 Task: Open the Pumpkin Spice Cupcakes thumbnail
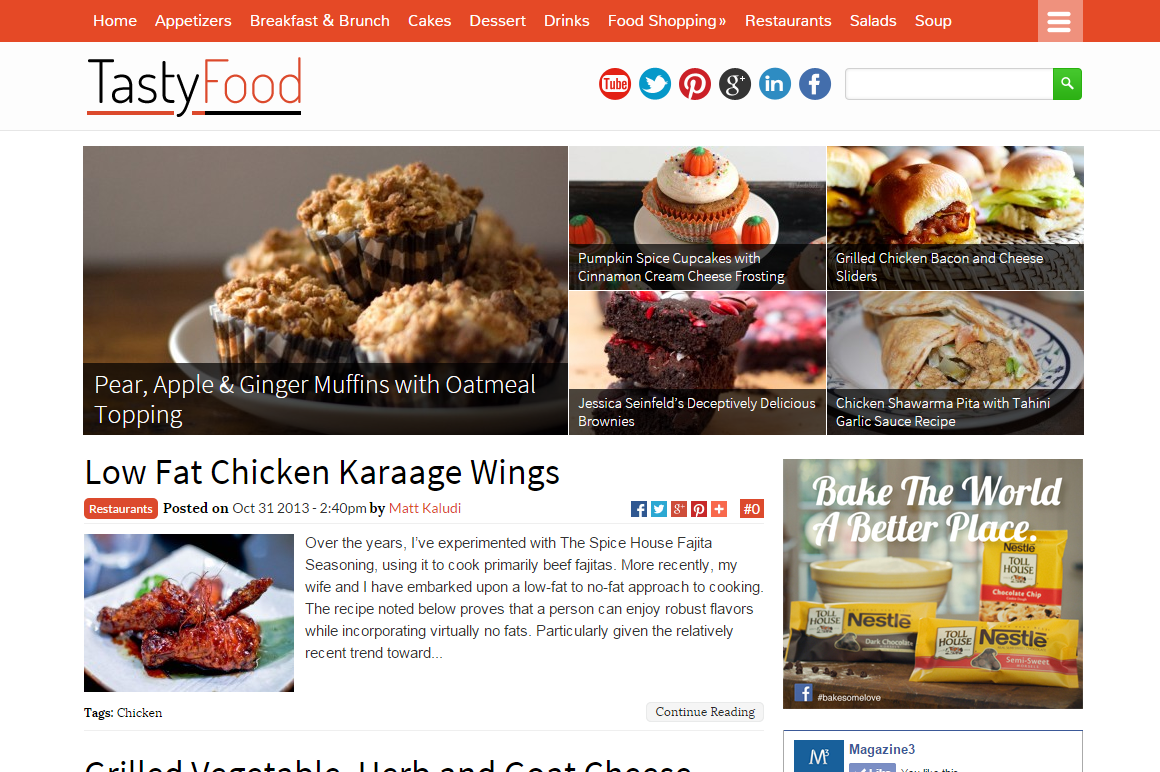[697, 217]
